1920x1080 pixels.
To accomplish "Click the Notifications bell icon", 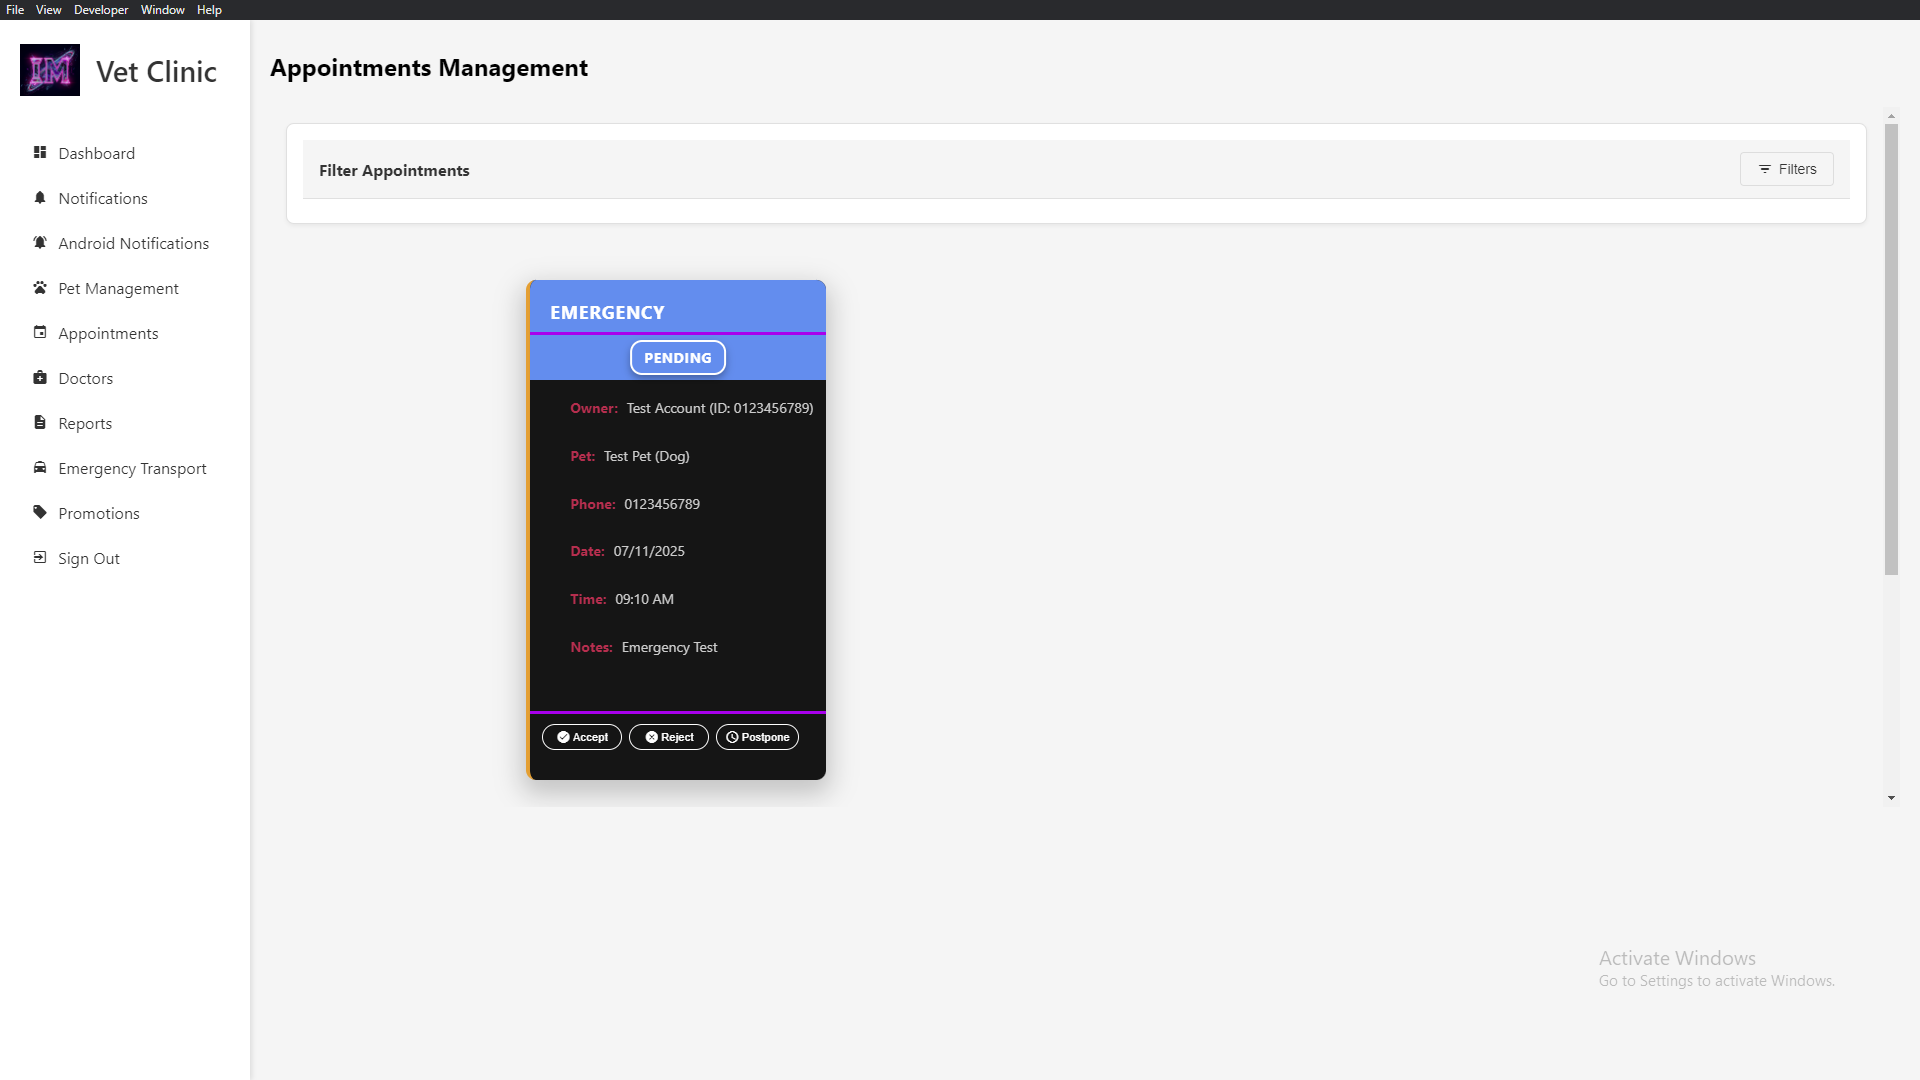I will pyautogui.click(x=40, y=198).
